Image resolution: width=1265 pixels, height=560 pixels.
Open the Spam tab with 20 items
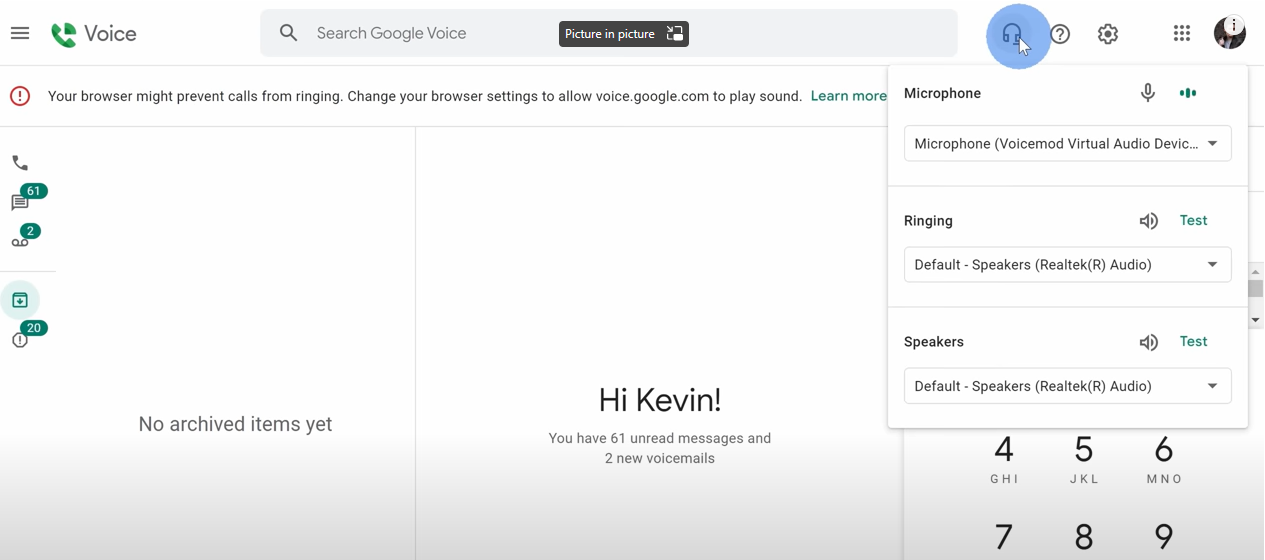(20, 340)
